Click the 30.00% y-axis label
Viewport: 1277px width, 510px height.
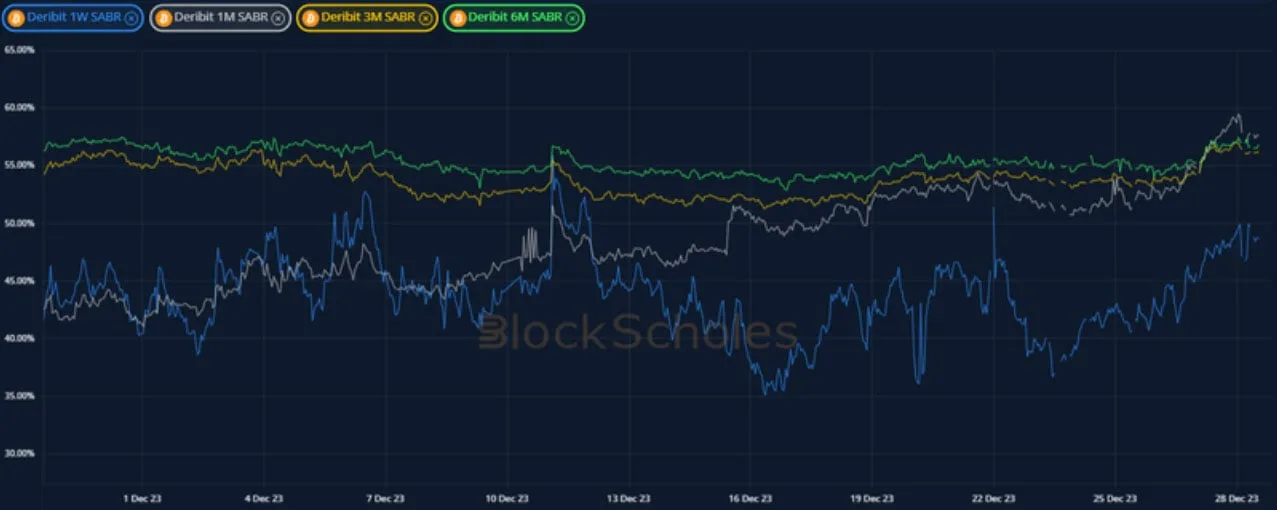click(19, 453)
